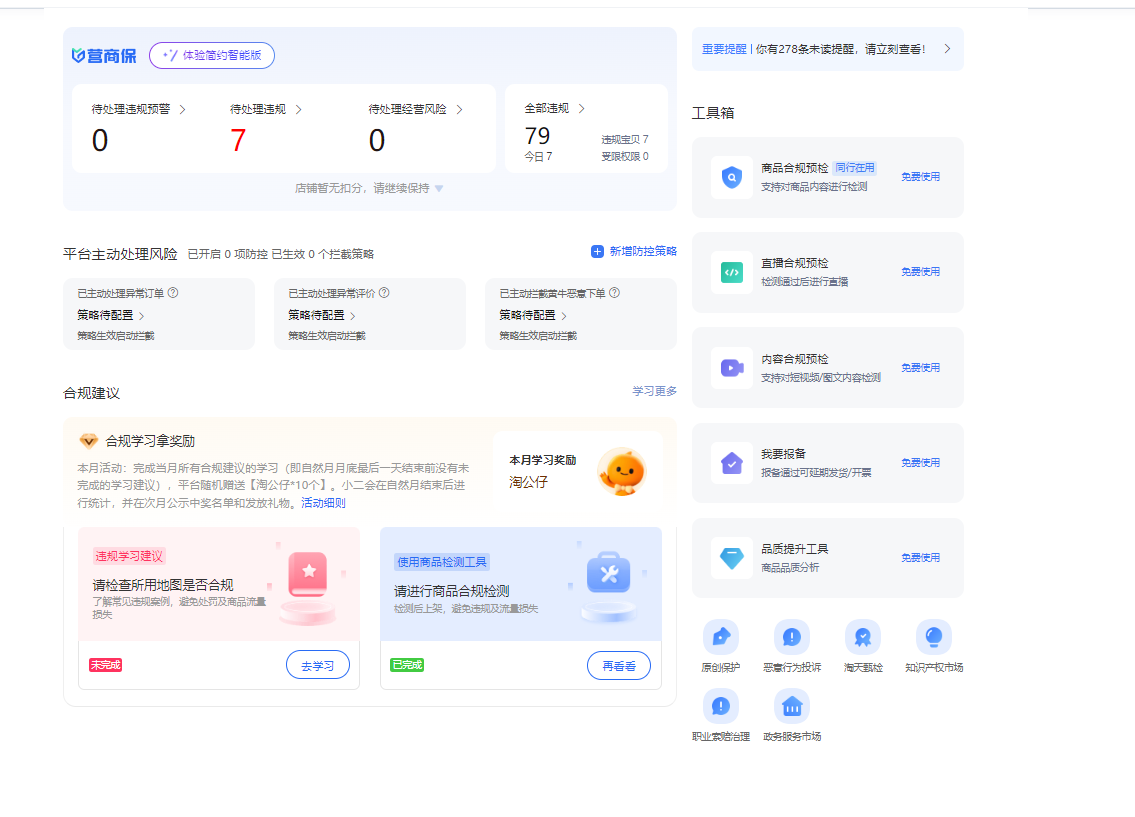
Task: Click the 淘公仔 mascot reward image
Action: pos(621,472)
